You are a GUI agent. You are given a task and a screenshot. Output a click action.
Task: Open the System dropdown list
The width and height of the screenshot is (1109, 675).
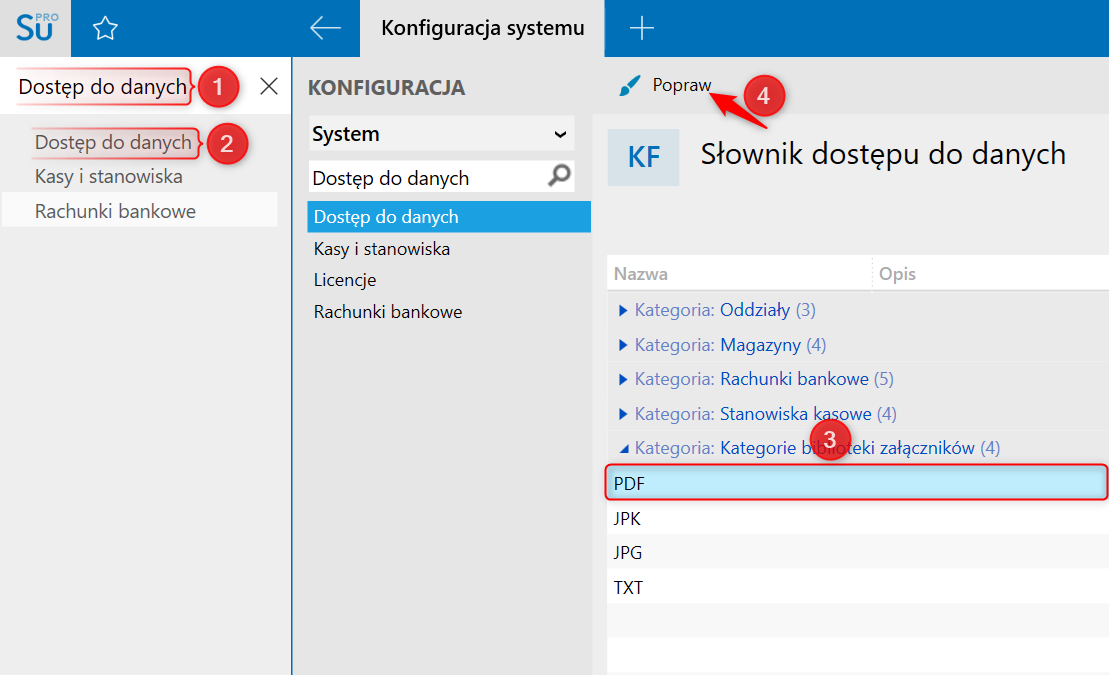441,134
